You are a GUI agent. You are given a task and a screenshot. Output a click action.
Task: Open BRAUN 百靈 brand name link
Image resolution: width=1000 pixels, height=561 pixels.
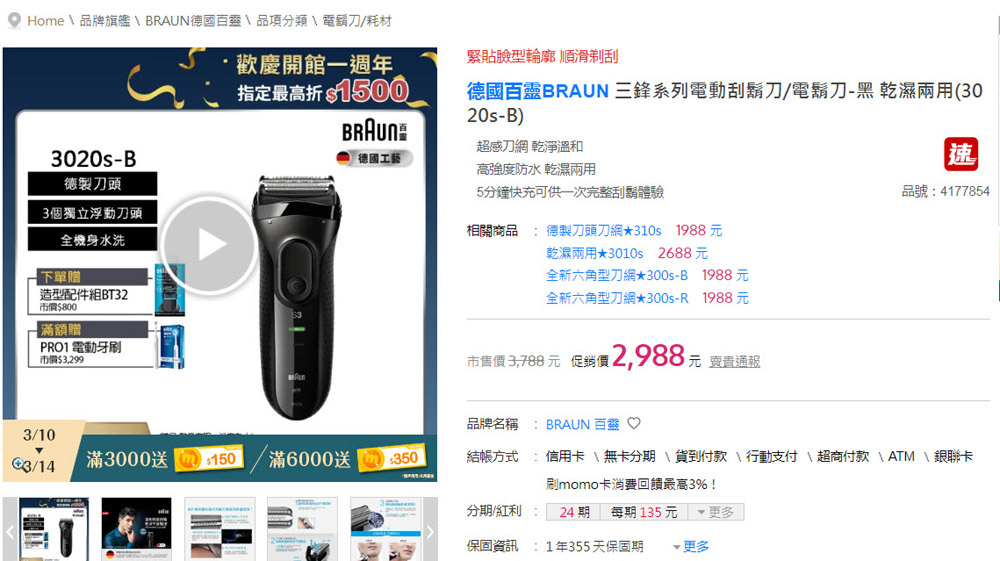[582, 425]
